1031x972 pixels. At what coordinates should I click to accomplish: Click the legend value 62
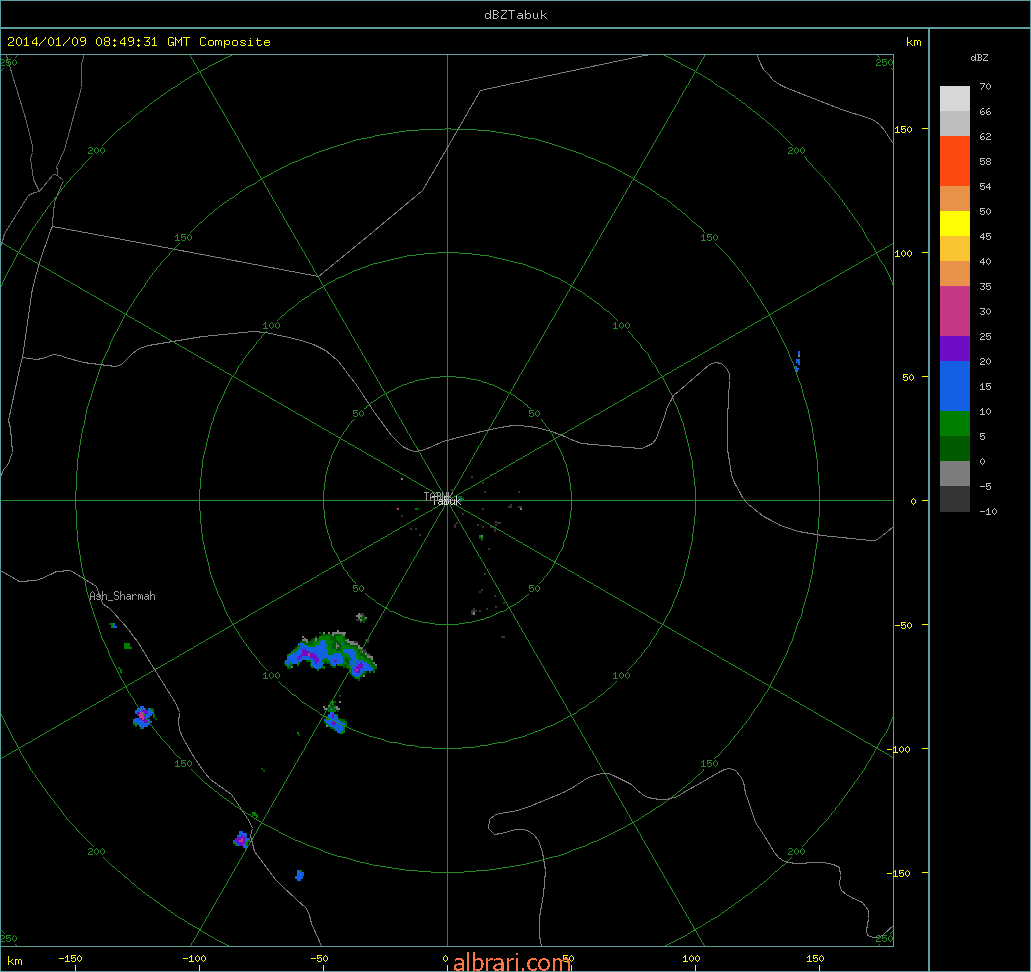pyautogui.click(x=985, y=136)
